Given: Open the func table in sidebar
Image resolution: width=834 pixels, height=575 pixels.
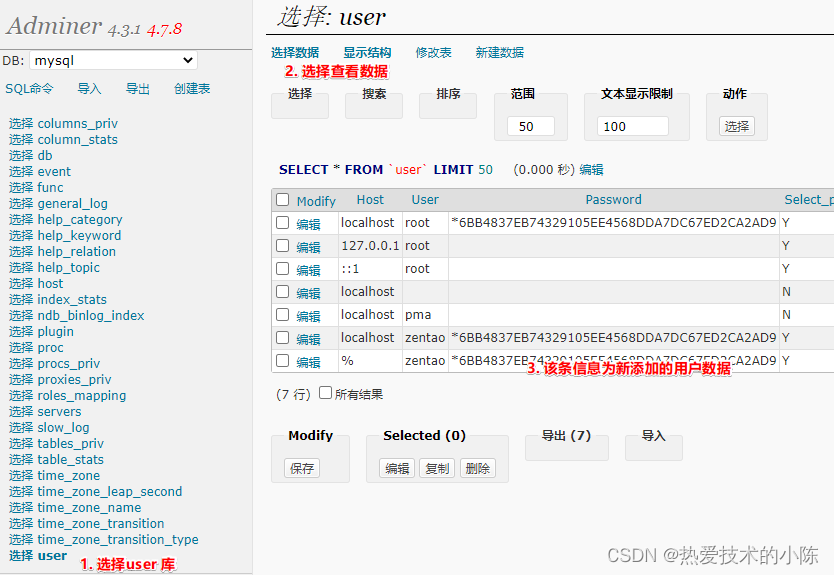Looking at the screenshot, I should (51, 188).
